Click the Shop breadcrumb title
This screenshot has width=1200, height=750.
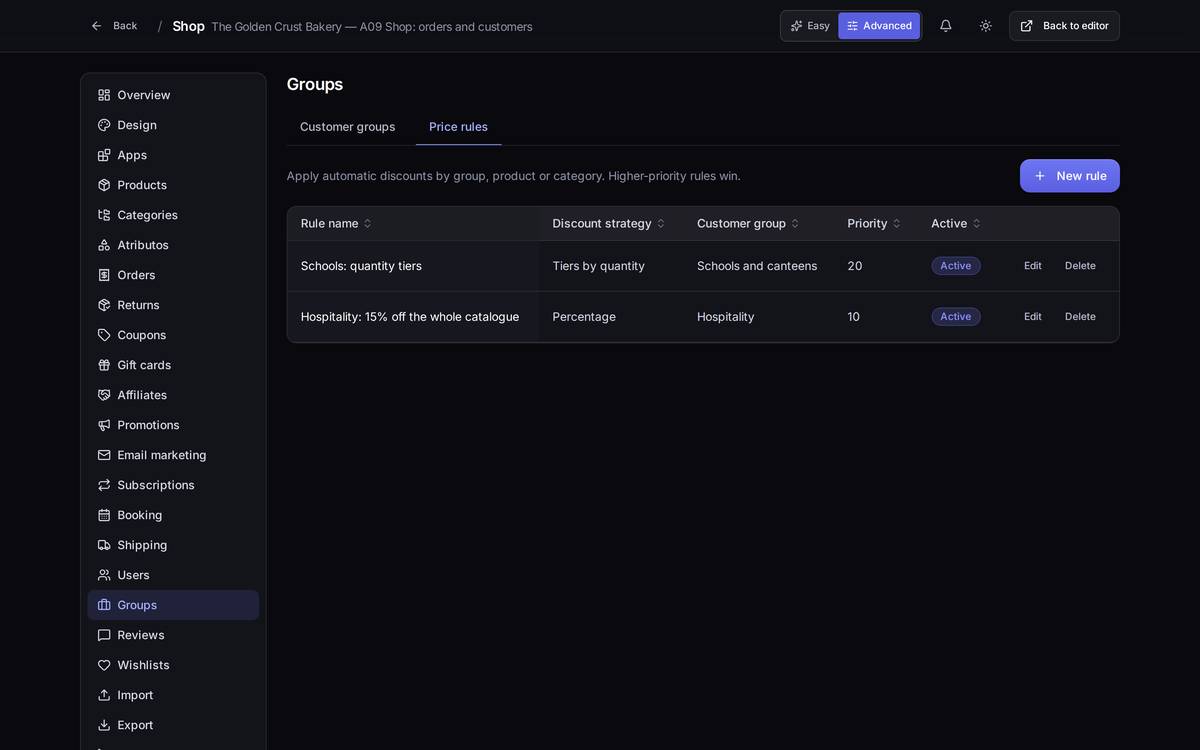188,26
